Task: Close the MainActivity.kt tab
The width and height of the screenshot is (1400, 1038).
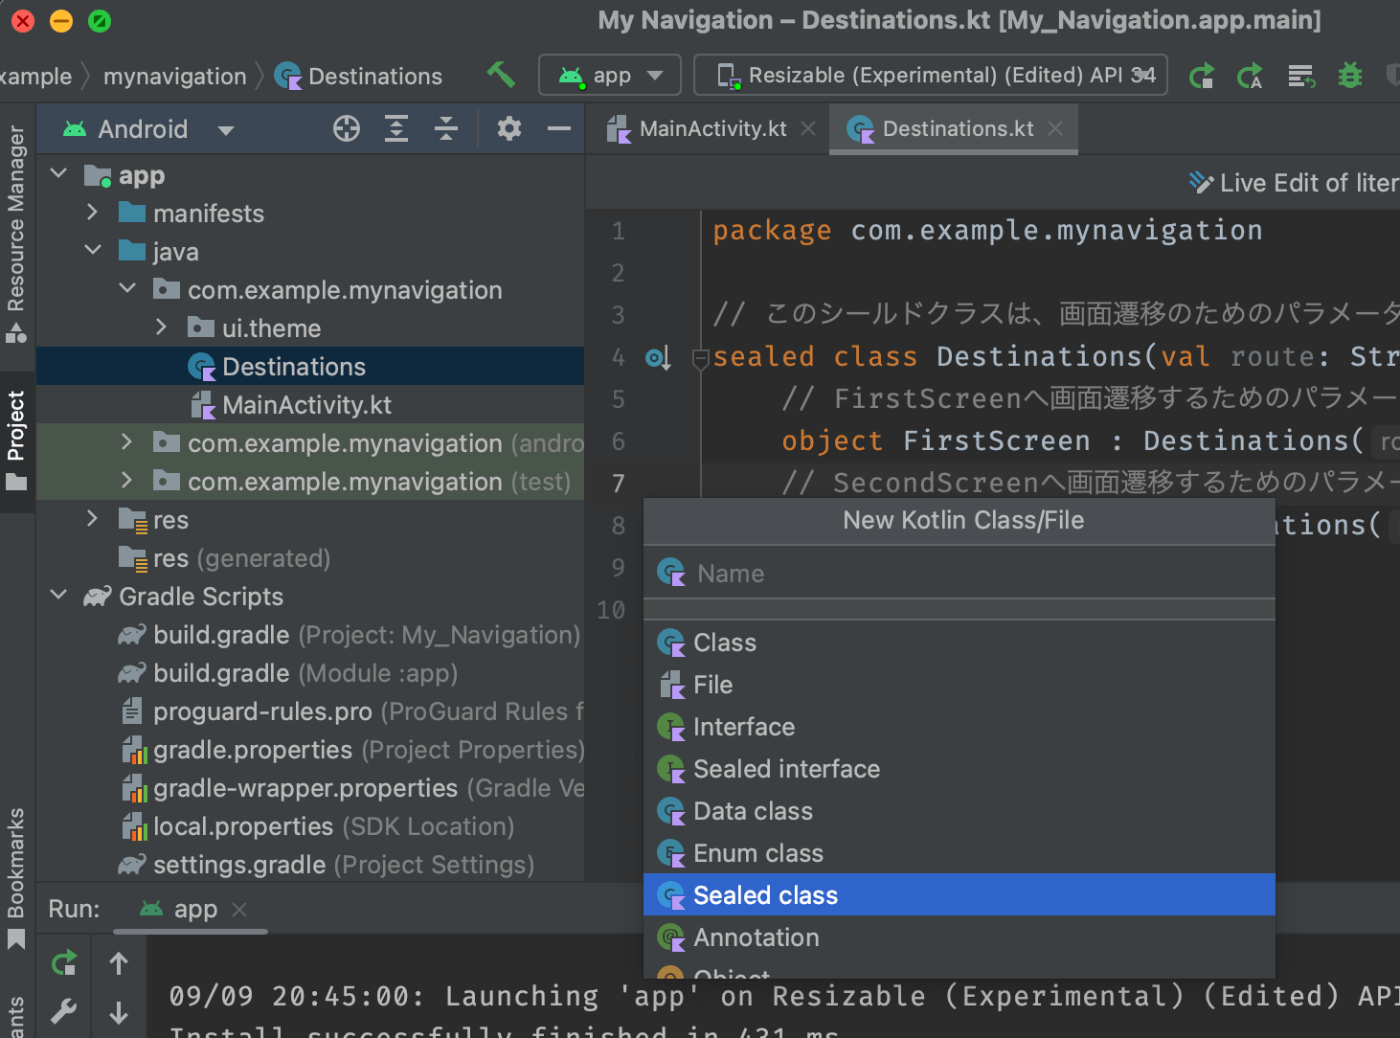Action: [808, 129]
